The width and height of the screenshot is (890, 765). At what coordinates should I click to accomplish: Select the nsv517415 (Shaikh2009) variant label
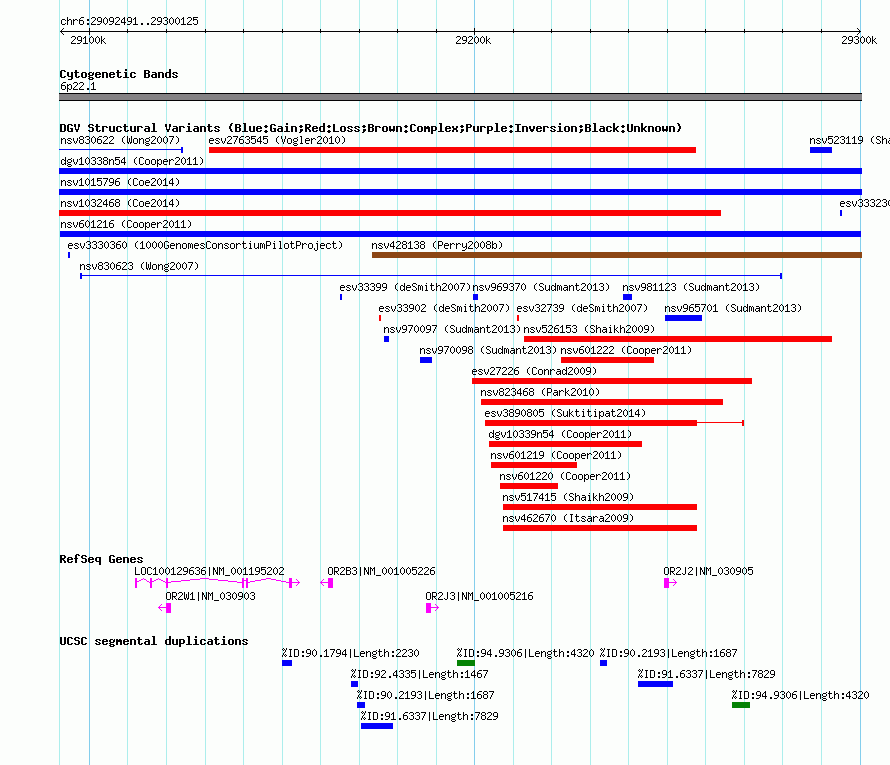(x=568, y=497)
